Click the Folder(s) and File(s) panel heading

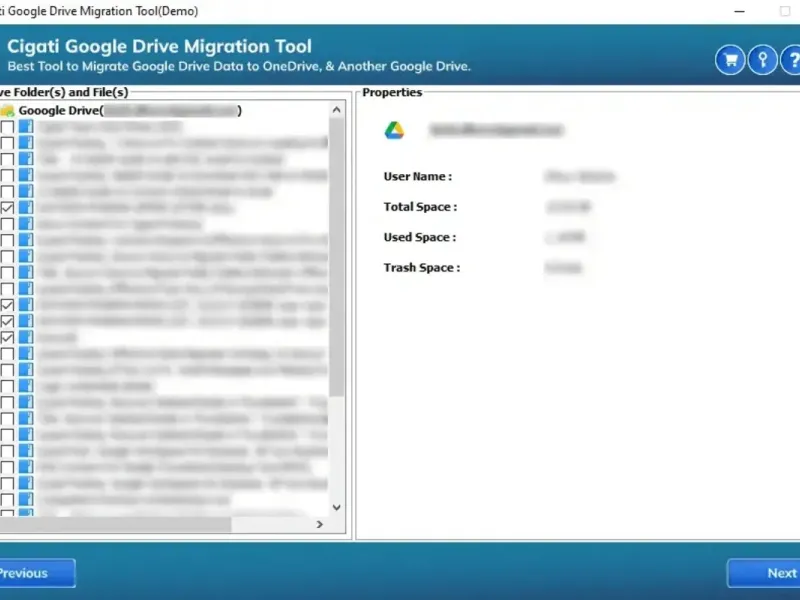tap(64, 92)
